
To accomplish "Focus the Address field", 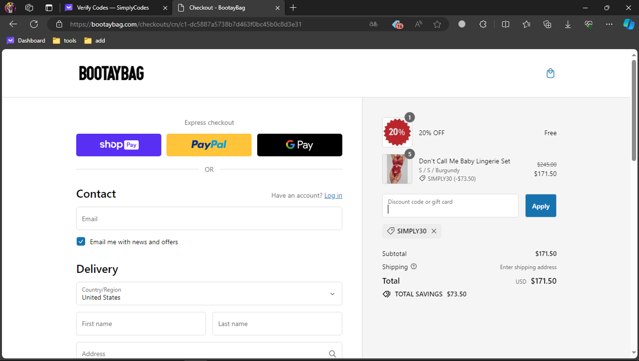I will coord(209,351).
